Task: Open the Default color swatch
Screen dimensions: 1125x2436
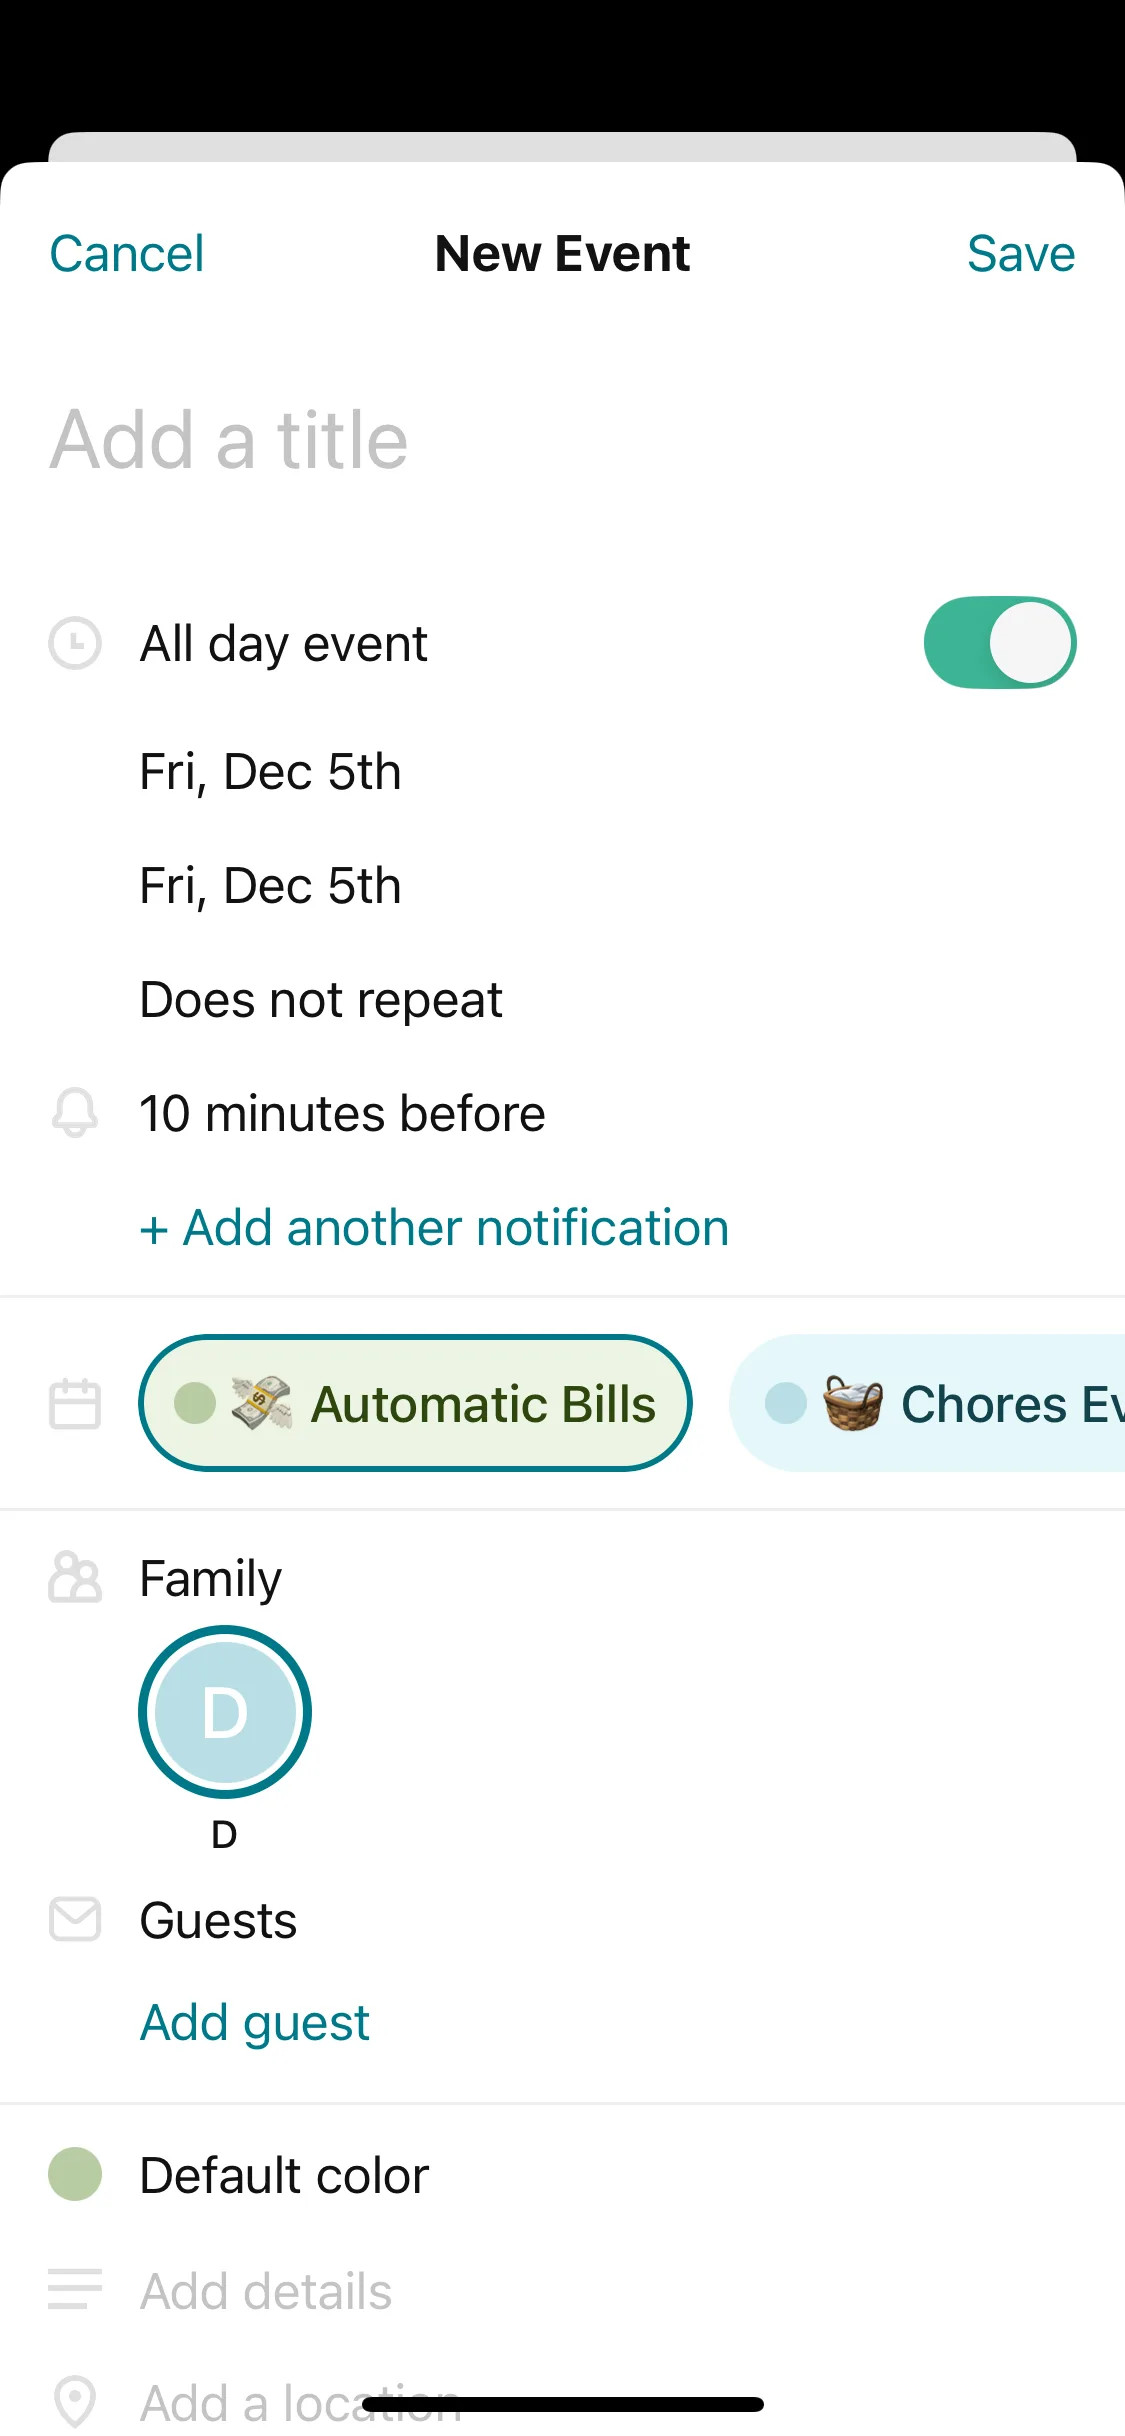Action: [75, 2175]
